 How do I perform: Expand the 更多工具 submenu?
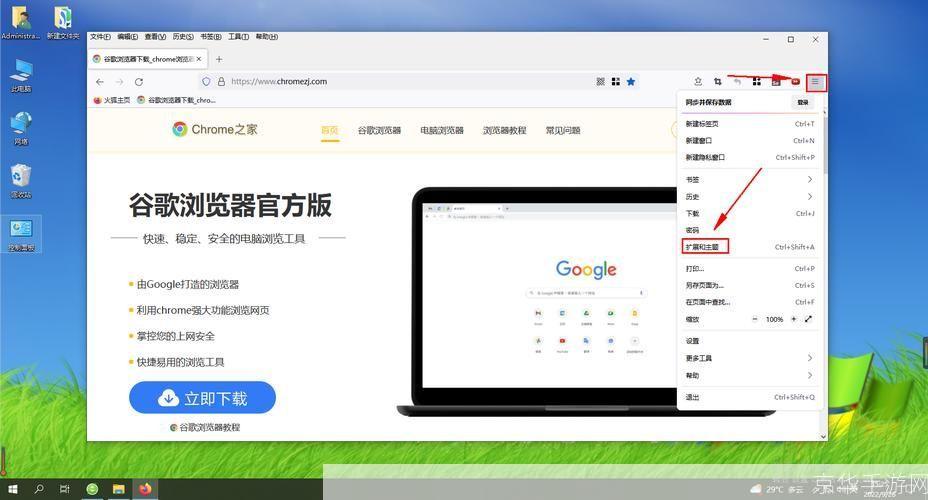click(749, 358)
